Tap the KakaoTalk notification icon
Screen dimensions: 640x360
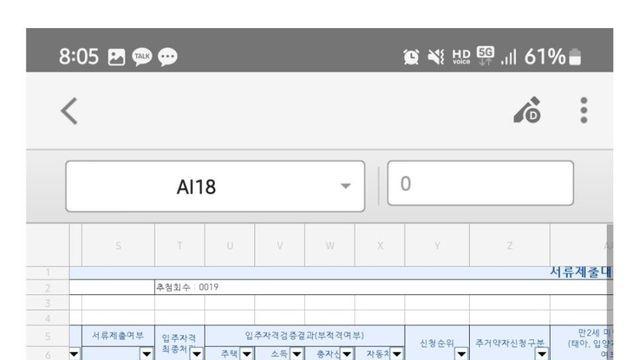[142, 57]
